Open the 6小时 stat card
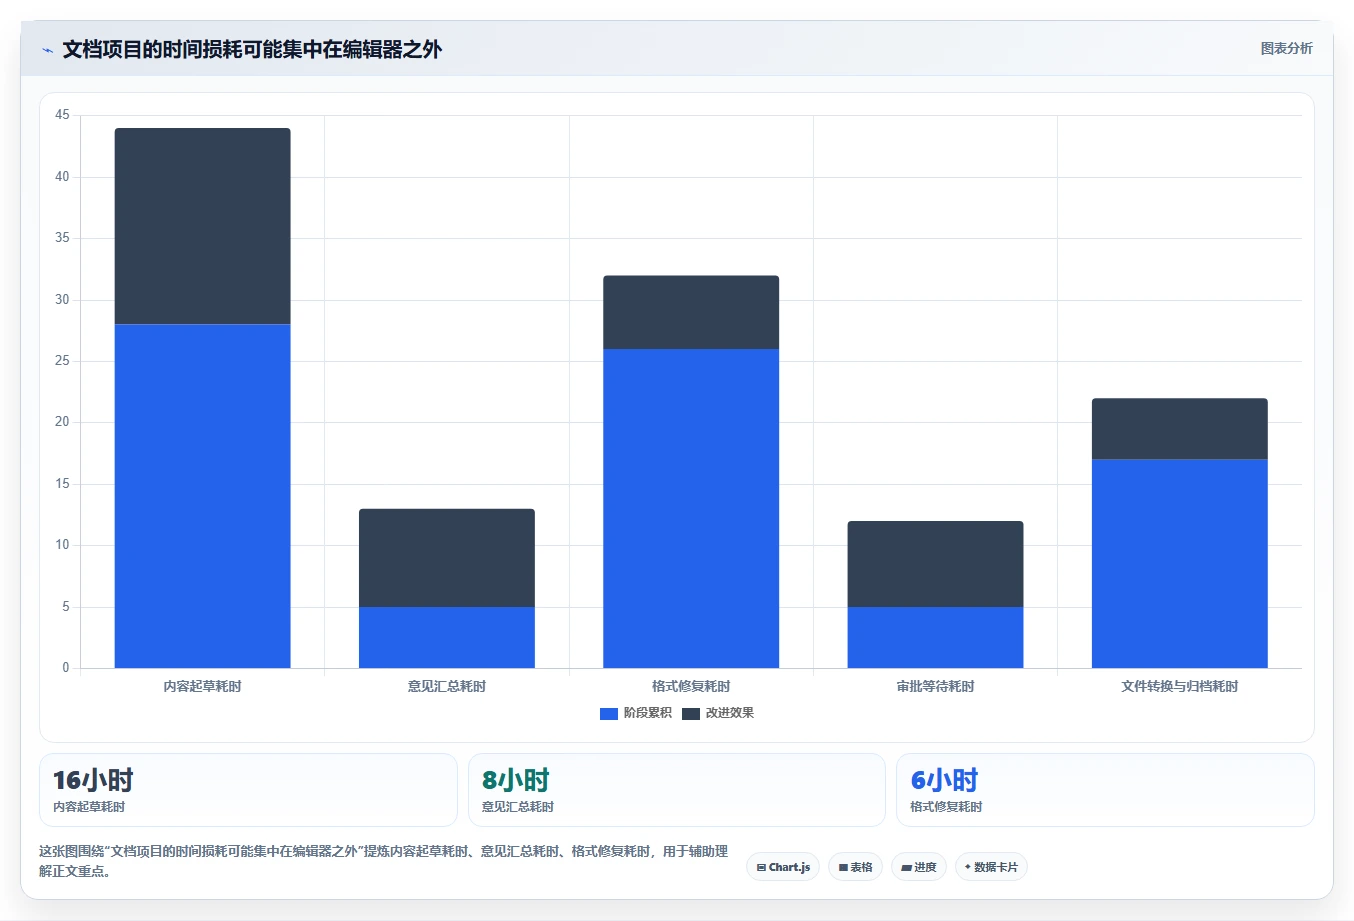This screenshot has width=1354, height=921. click(x=1105, y=790)
